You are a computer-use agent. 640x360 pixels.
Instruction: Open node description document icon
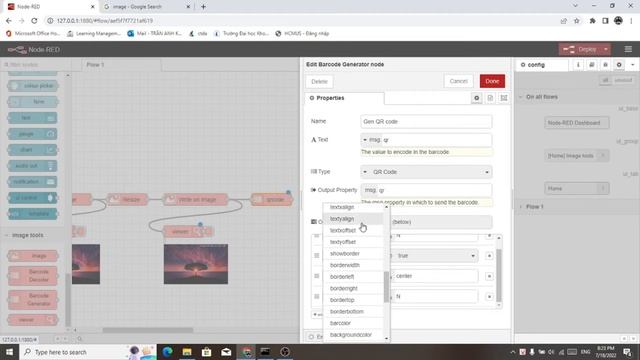coord(490,98)
